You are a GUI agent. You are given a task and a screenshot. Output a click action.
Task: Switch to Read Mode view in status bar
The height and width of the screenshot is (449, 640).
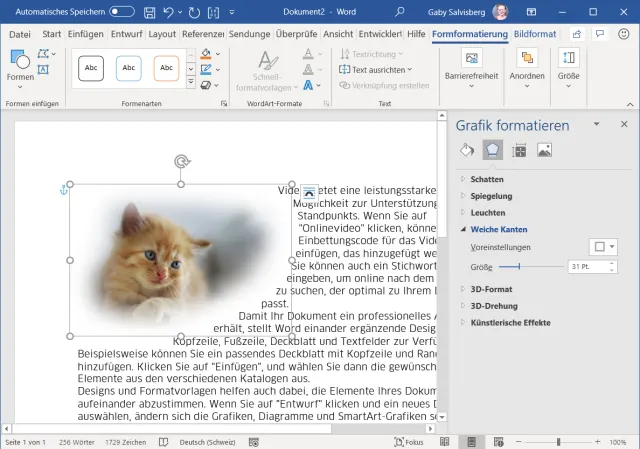[444, 441]
